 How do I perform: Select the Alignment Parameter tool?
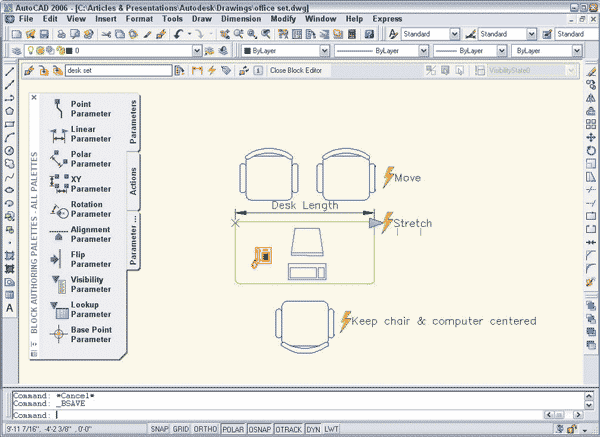tap(80, 234)
